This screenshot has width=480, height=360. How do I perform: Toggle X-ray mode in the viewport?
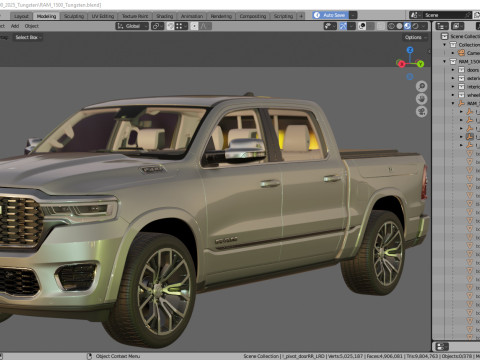[381, 26]
